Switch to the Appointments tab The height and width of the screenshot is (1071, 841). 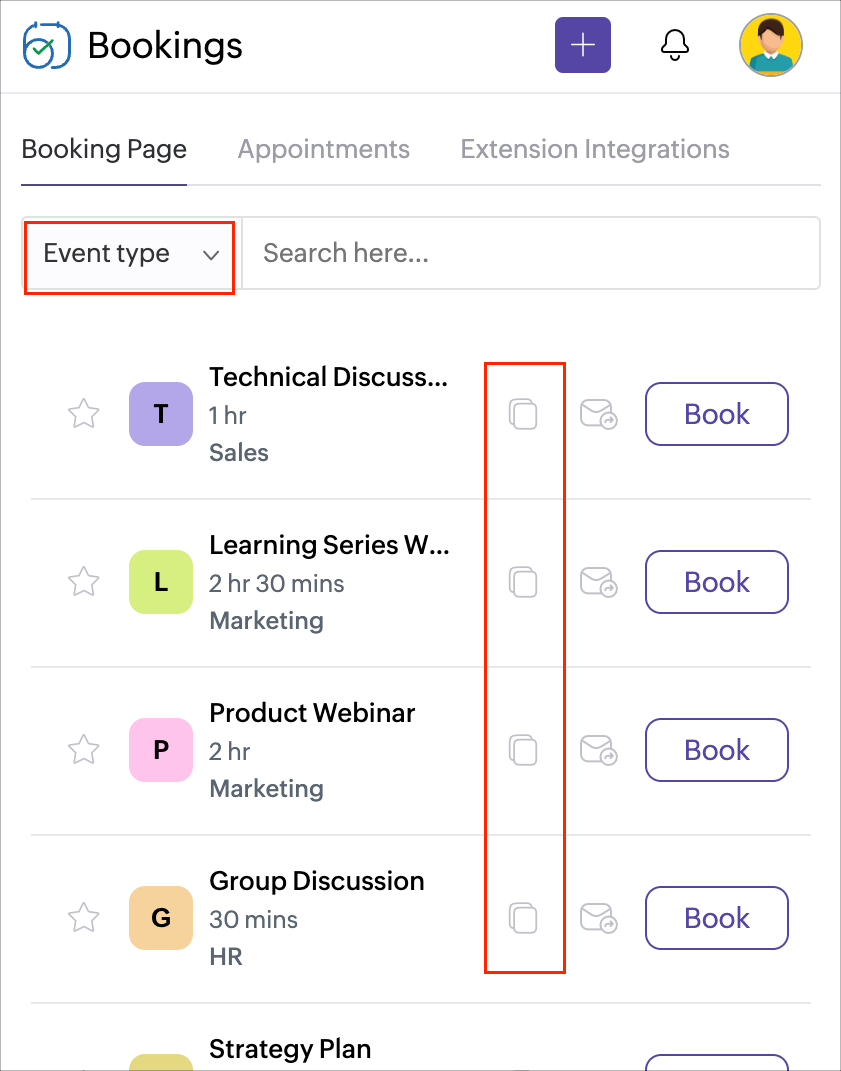click(x=323, y=150)
